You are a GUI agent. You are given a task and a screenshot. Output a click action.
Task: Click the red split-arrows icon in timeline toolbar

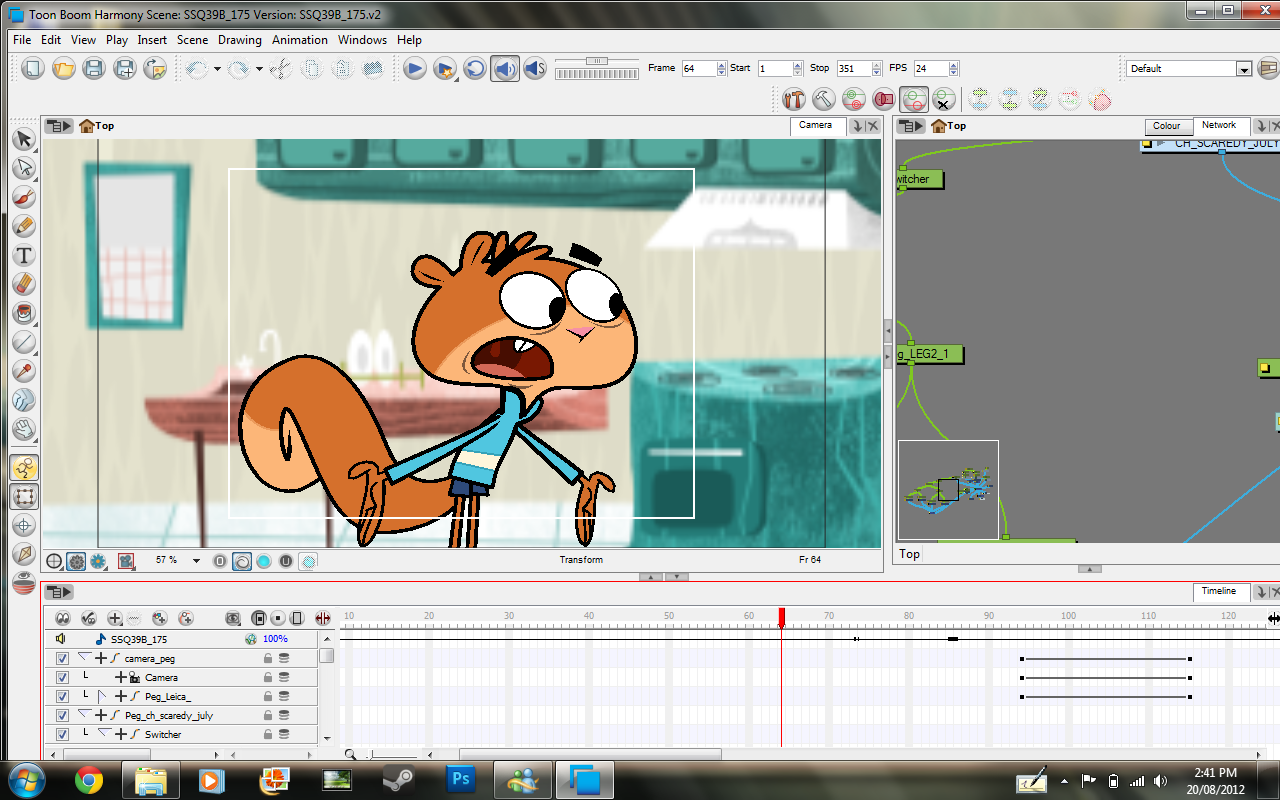pos(322,619)
